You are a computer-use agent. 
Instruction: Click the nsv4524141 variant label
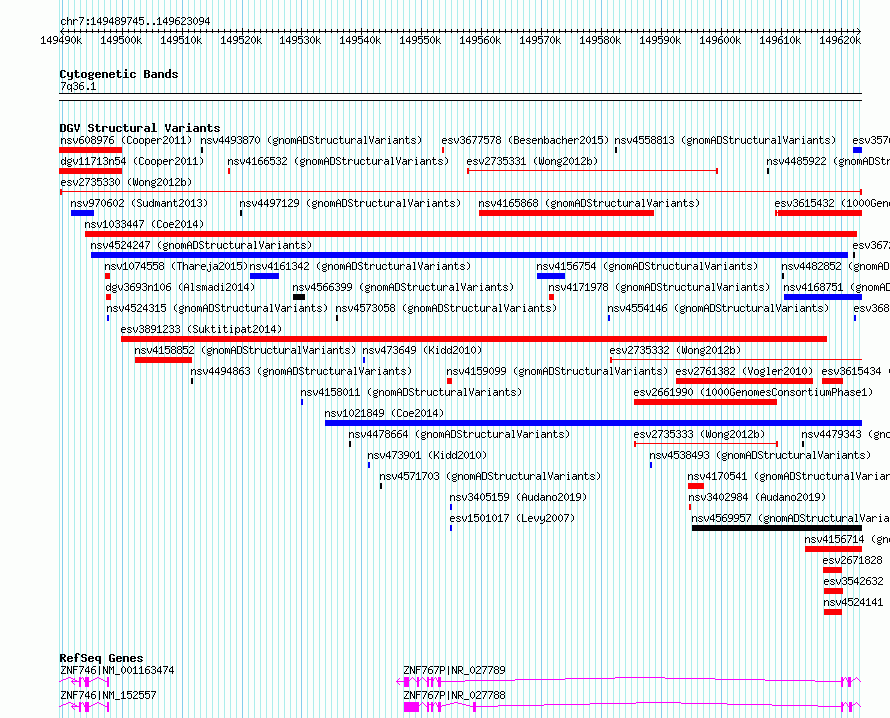coord(853,602)
